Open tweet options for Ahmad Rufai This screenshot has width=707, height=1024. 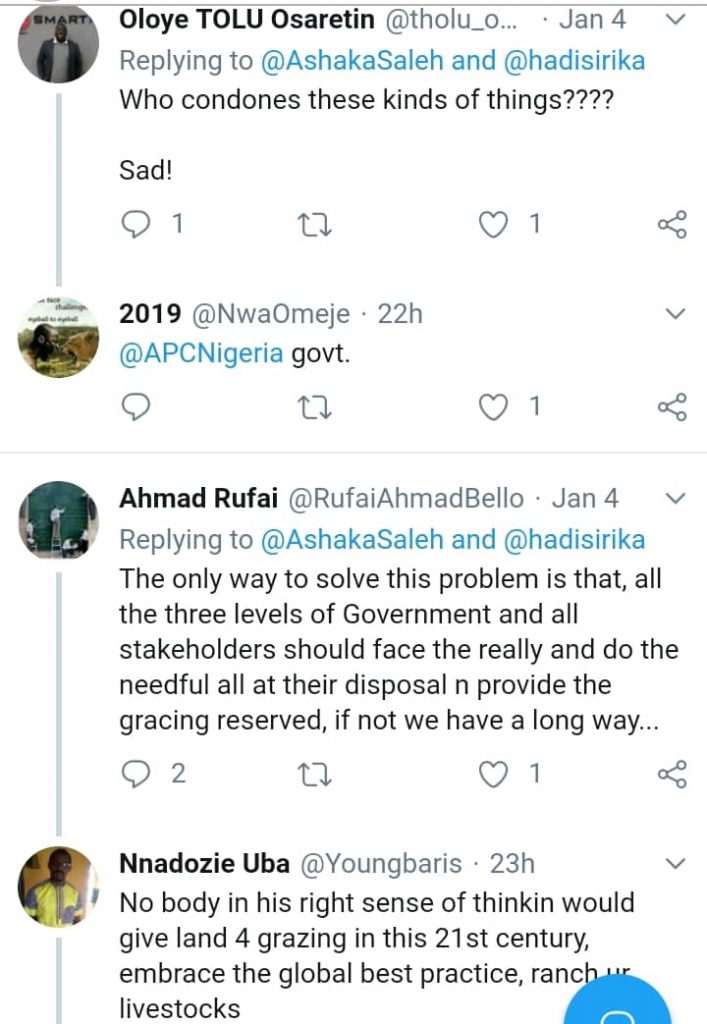point(676,498)
